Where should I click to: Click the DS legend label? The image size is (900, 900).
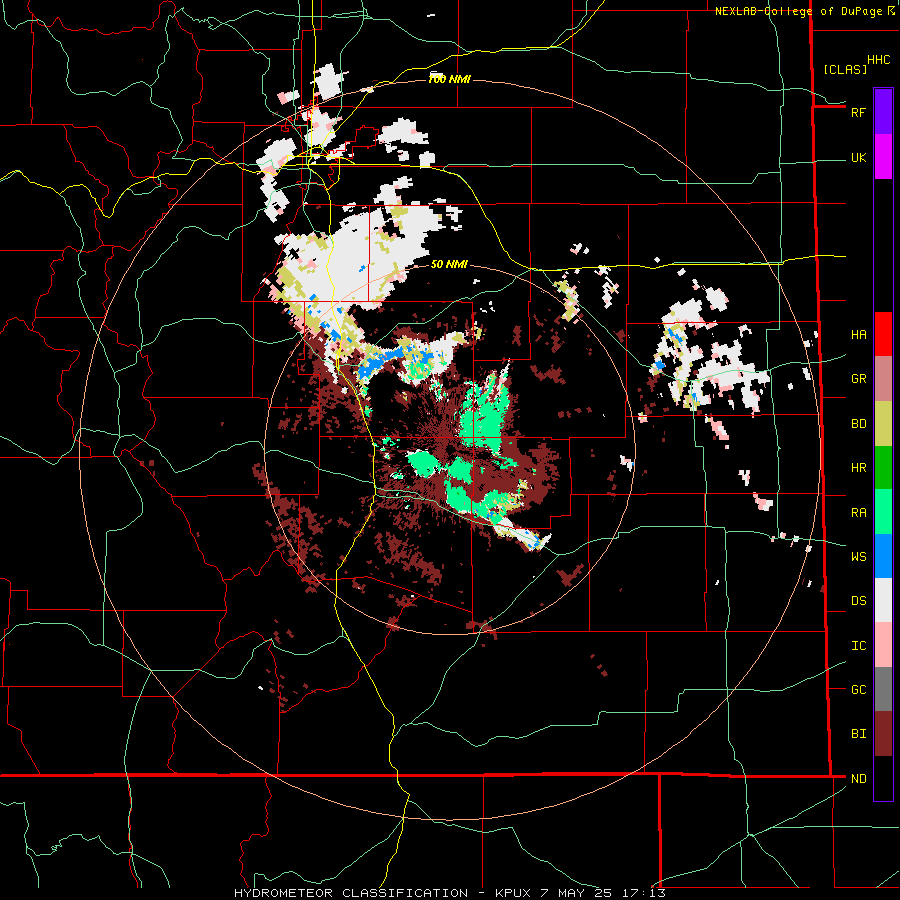tap(858, 600)
